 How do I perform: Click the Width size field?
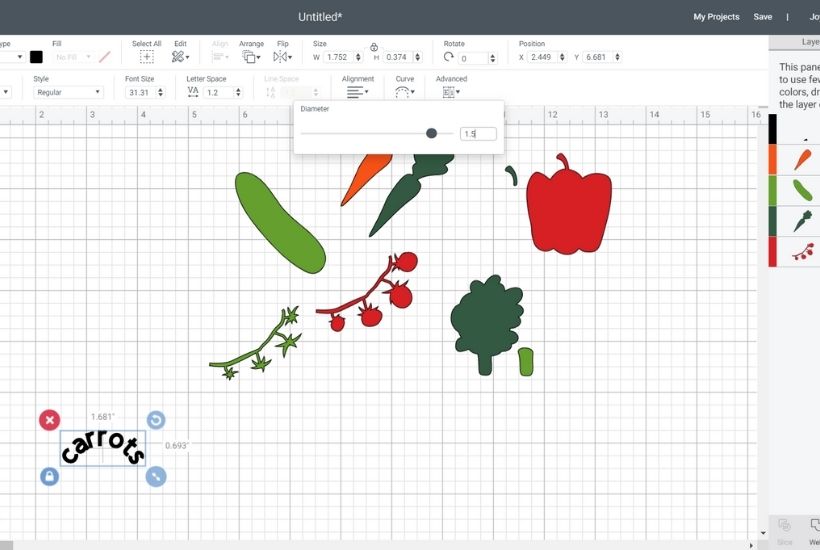click(x=338, y=57)
